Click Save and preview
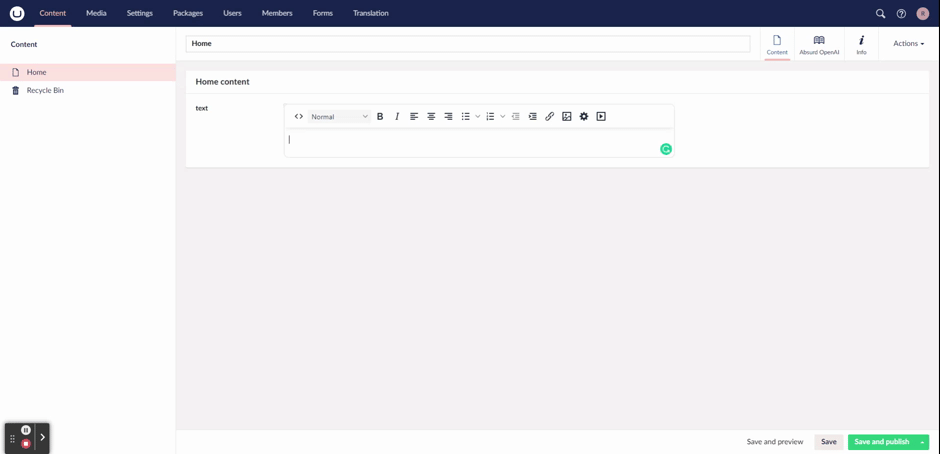This screenshot has height=454, width=940. pyautogui.click(x=775, y=442)
